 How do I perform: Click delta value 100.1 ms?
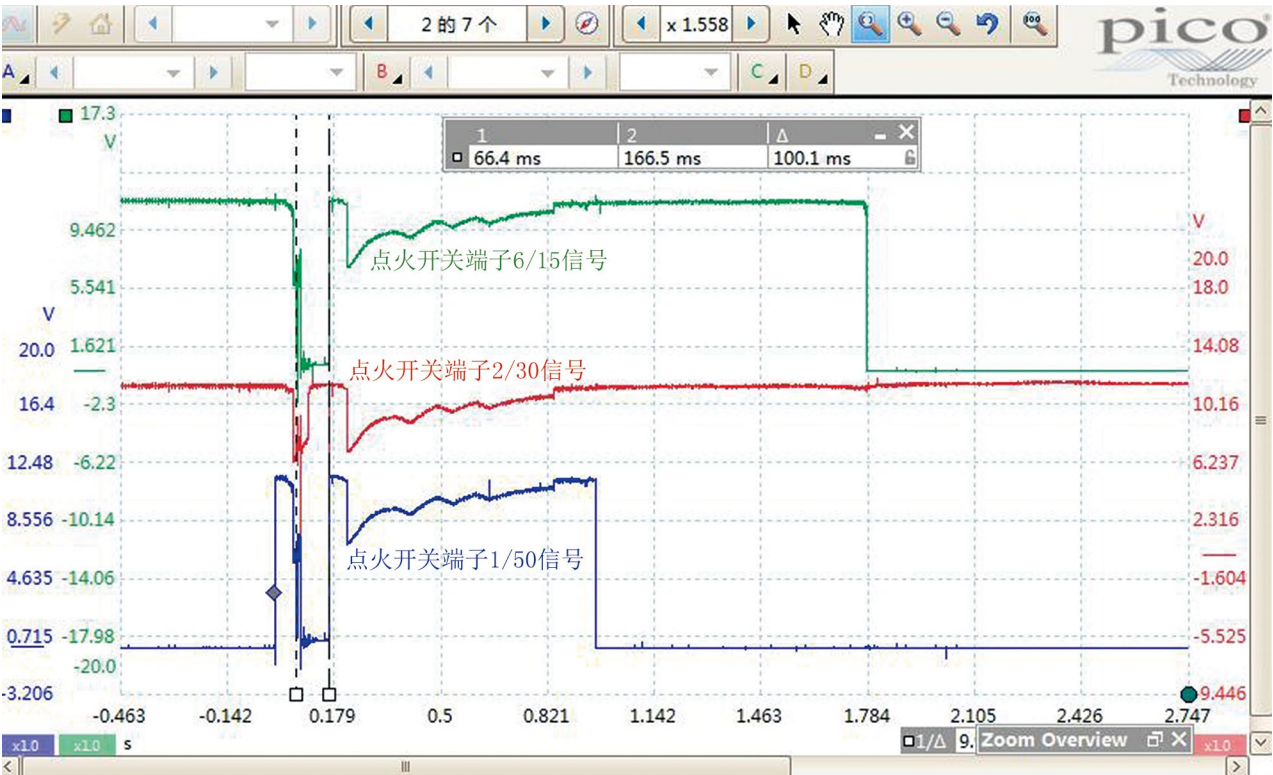811,158
